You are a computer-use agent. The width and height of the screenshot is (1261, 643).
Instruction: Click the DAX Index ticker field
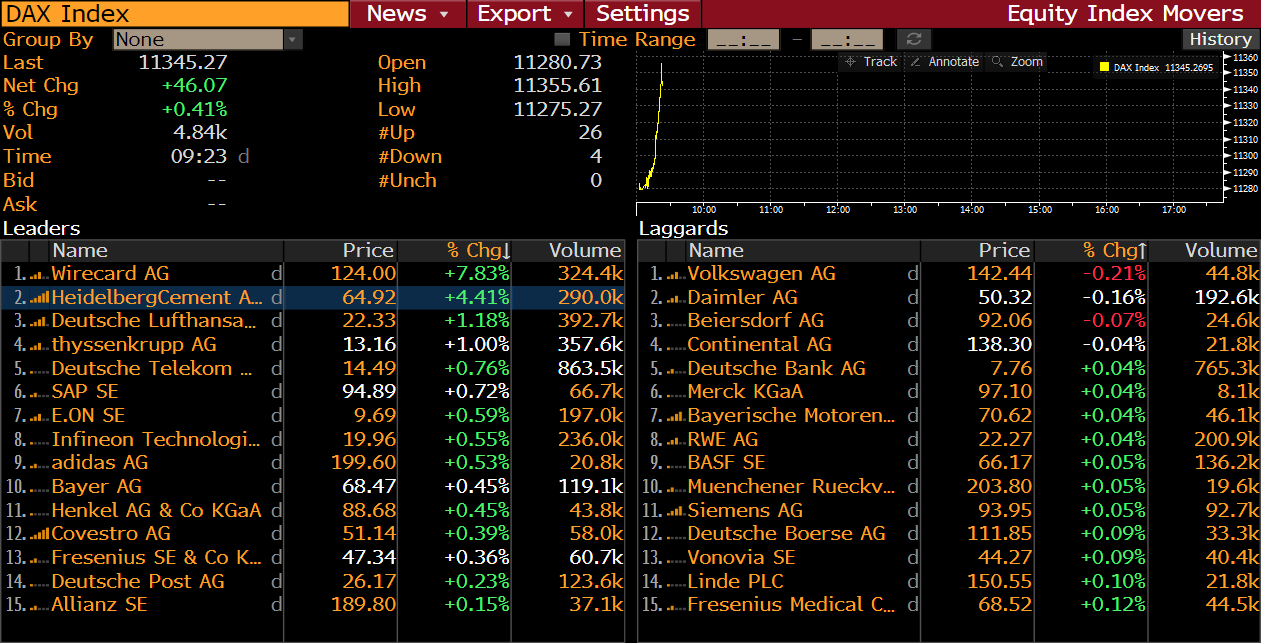pos(174,14)
